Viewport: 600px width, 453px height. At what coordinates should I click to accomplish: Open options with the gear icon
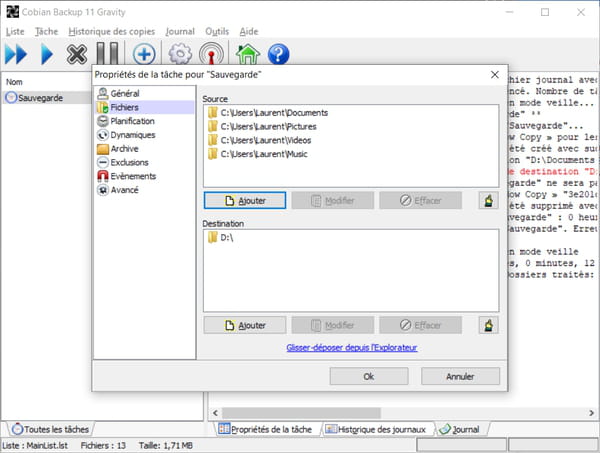[x=180, y=54]
